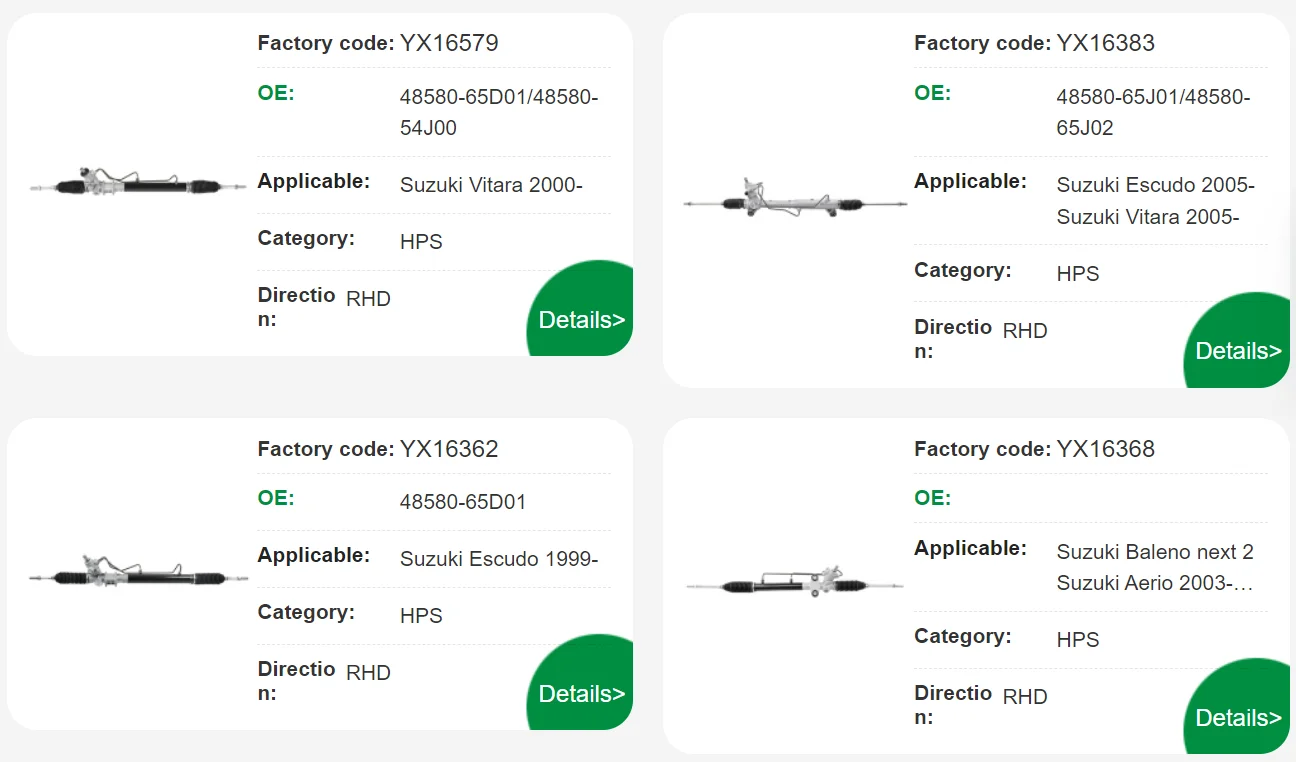
Task: Click the truncated Suzuki Aerio 2003- text
Action: 1154,583
